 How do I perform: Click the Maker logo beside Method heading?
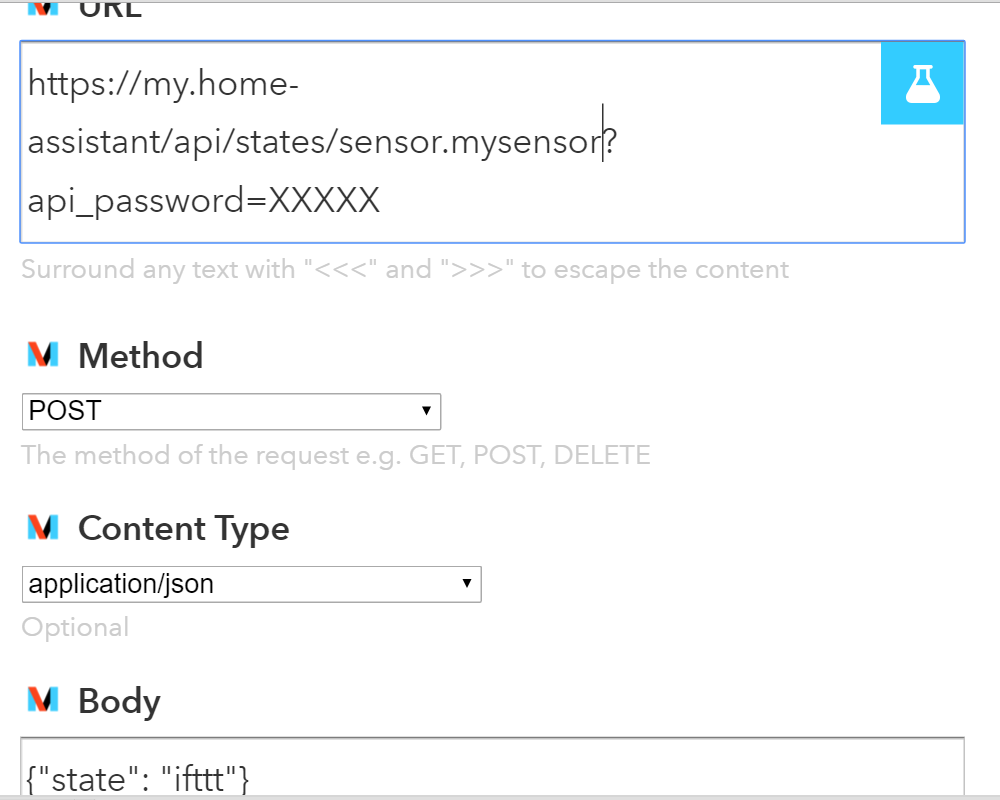pos(43,355)
